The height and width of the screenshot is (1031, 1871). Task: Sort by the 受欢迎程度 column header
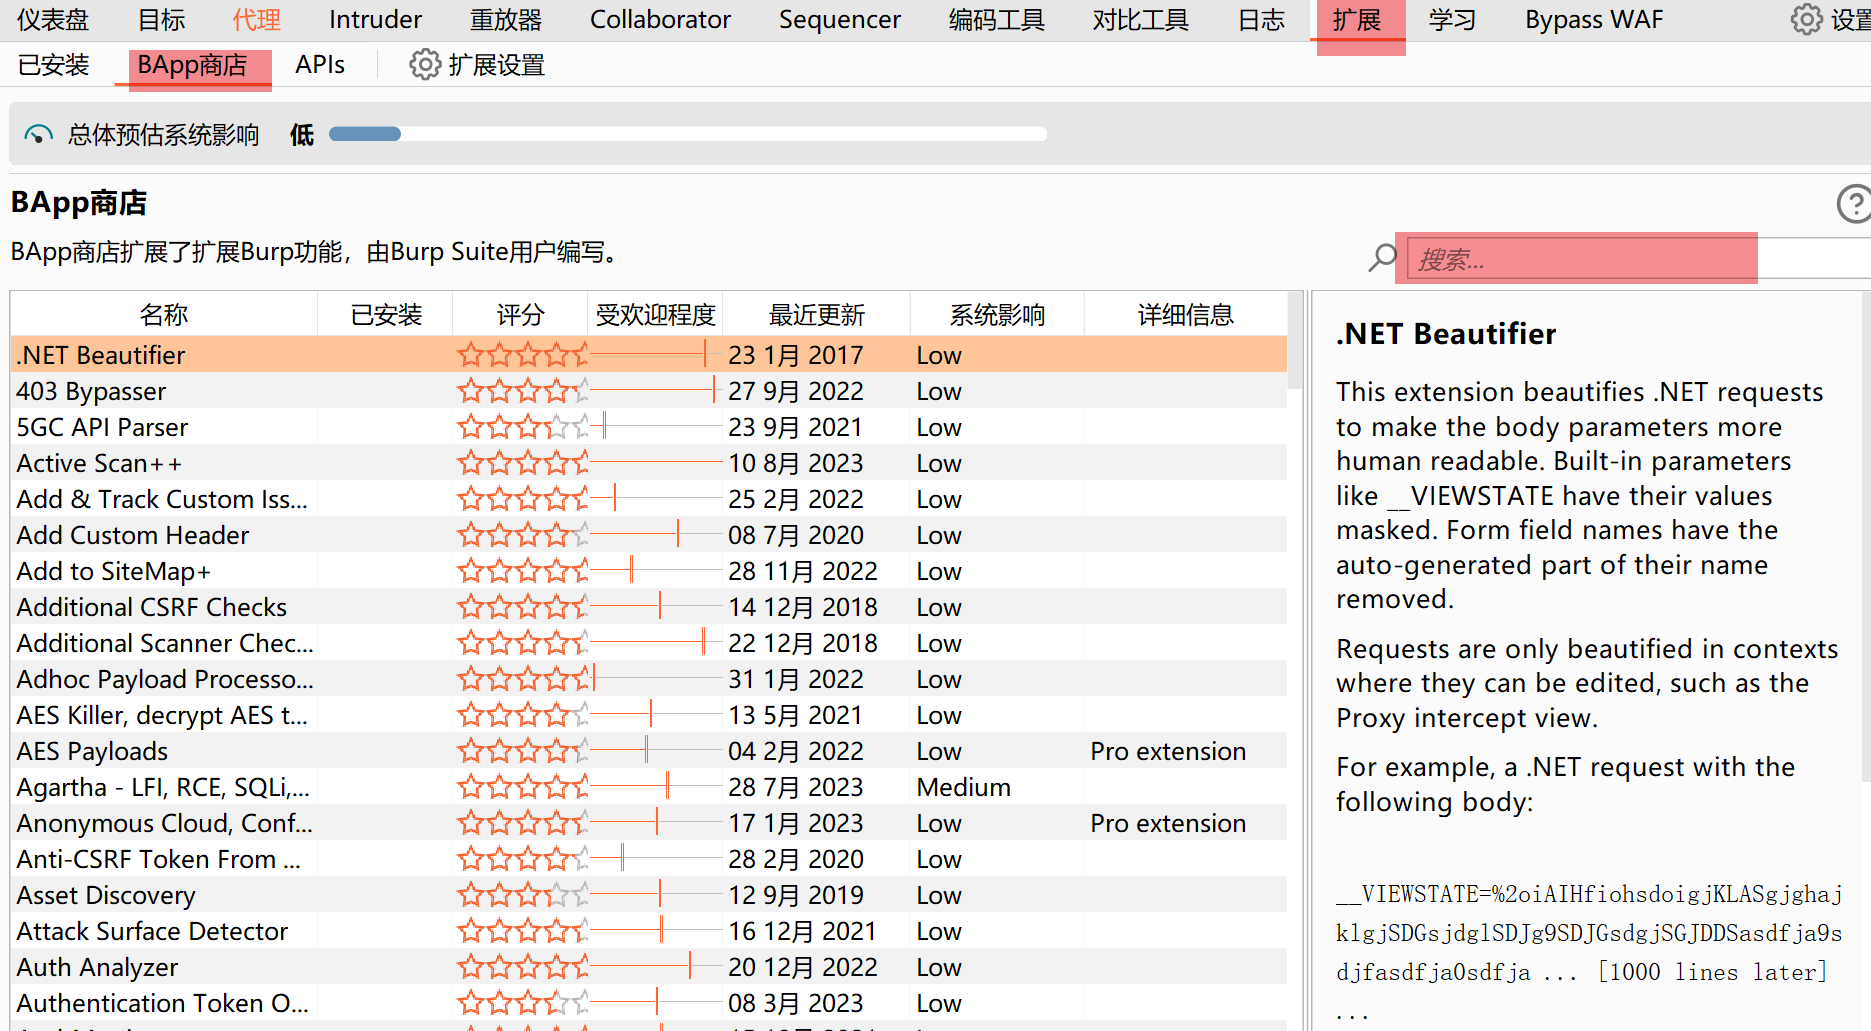pyautogui.click(x=655, y=315)
